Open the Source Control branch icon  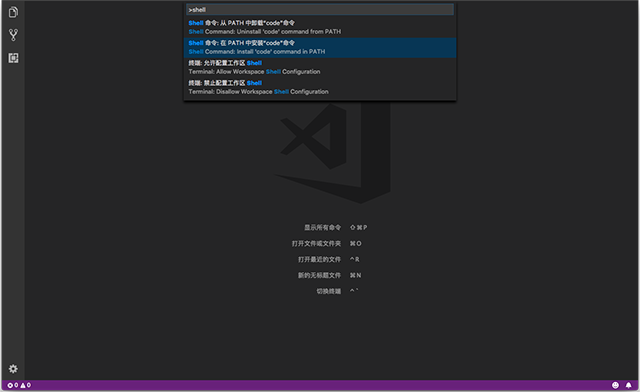(x=13, y=35)
